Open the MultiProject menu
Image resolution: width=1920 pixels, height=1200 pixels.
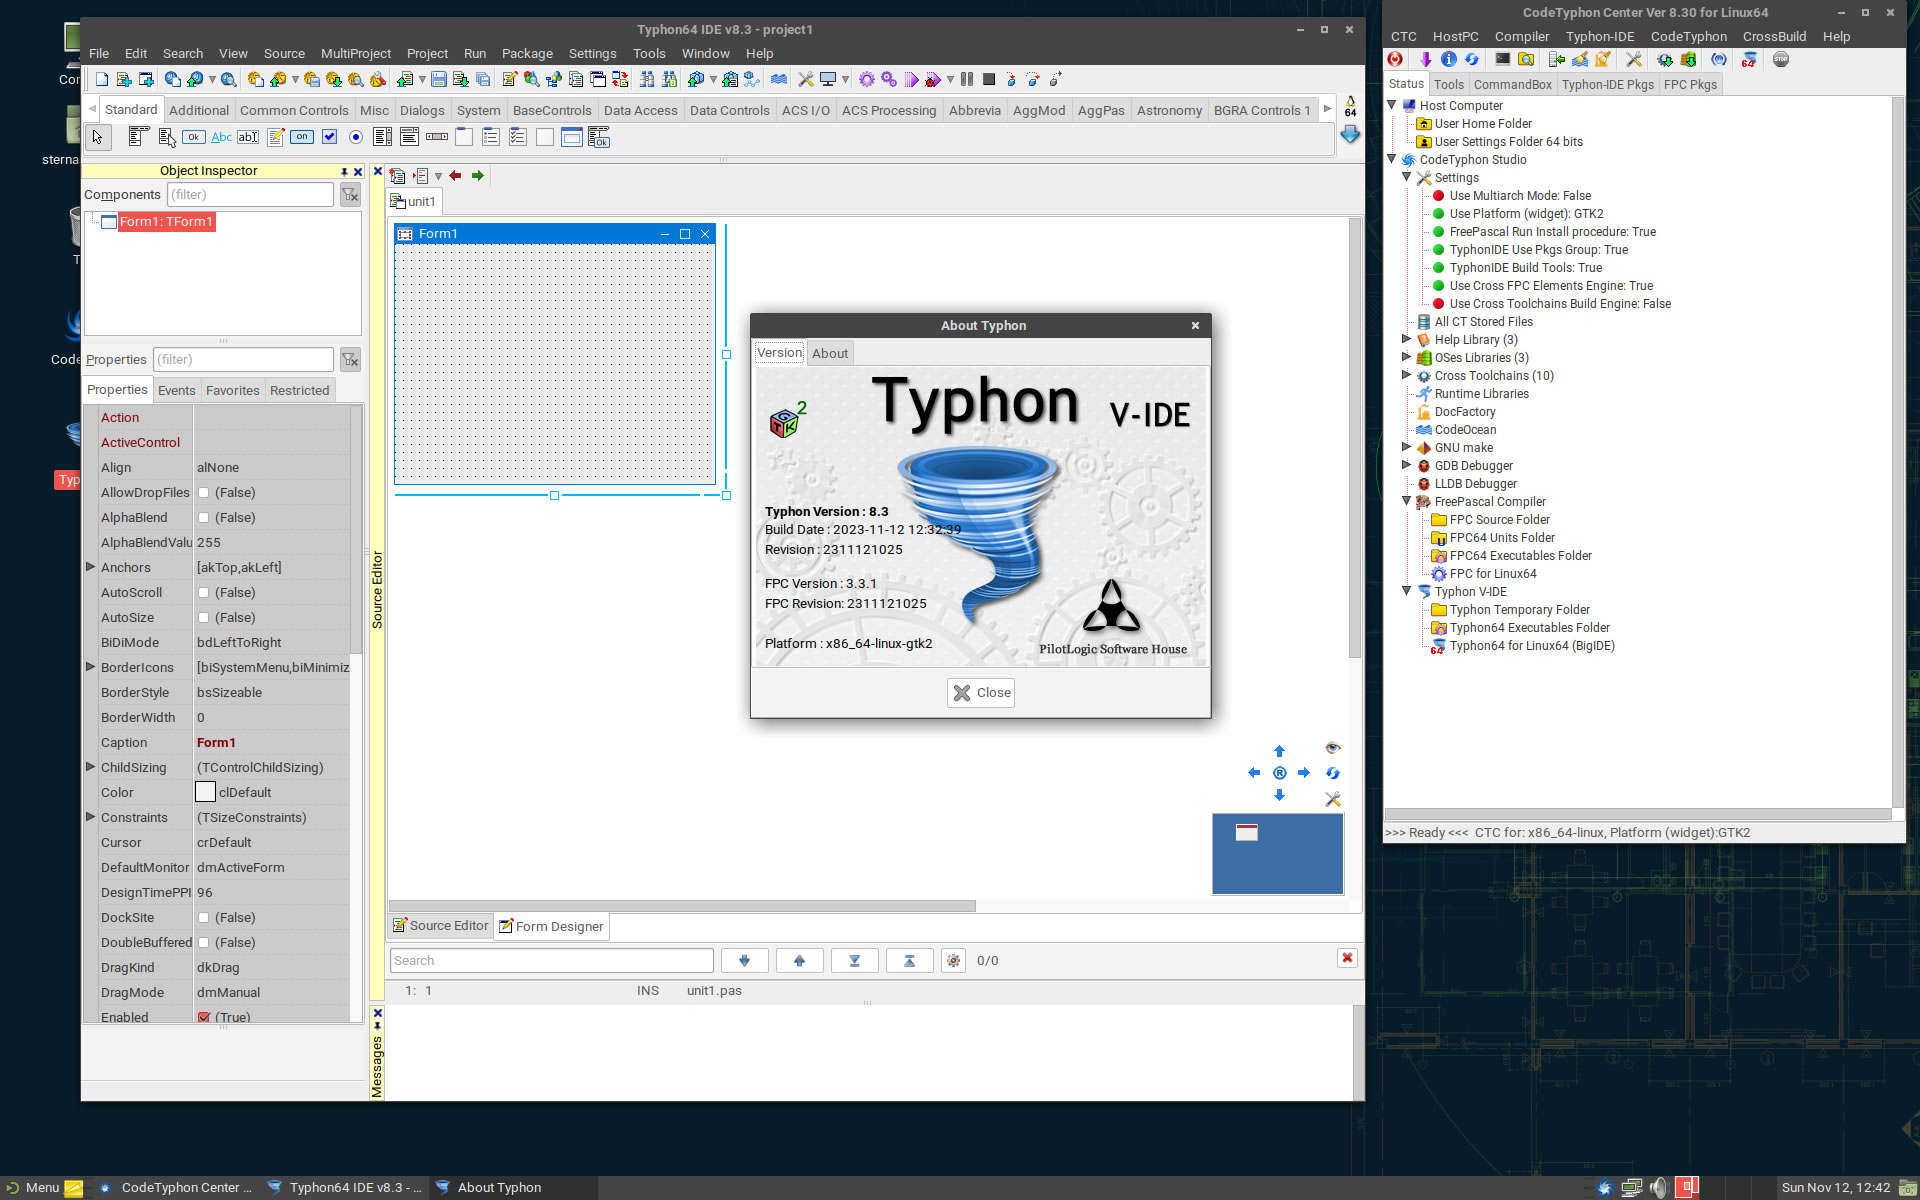tap(355, 54)
